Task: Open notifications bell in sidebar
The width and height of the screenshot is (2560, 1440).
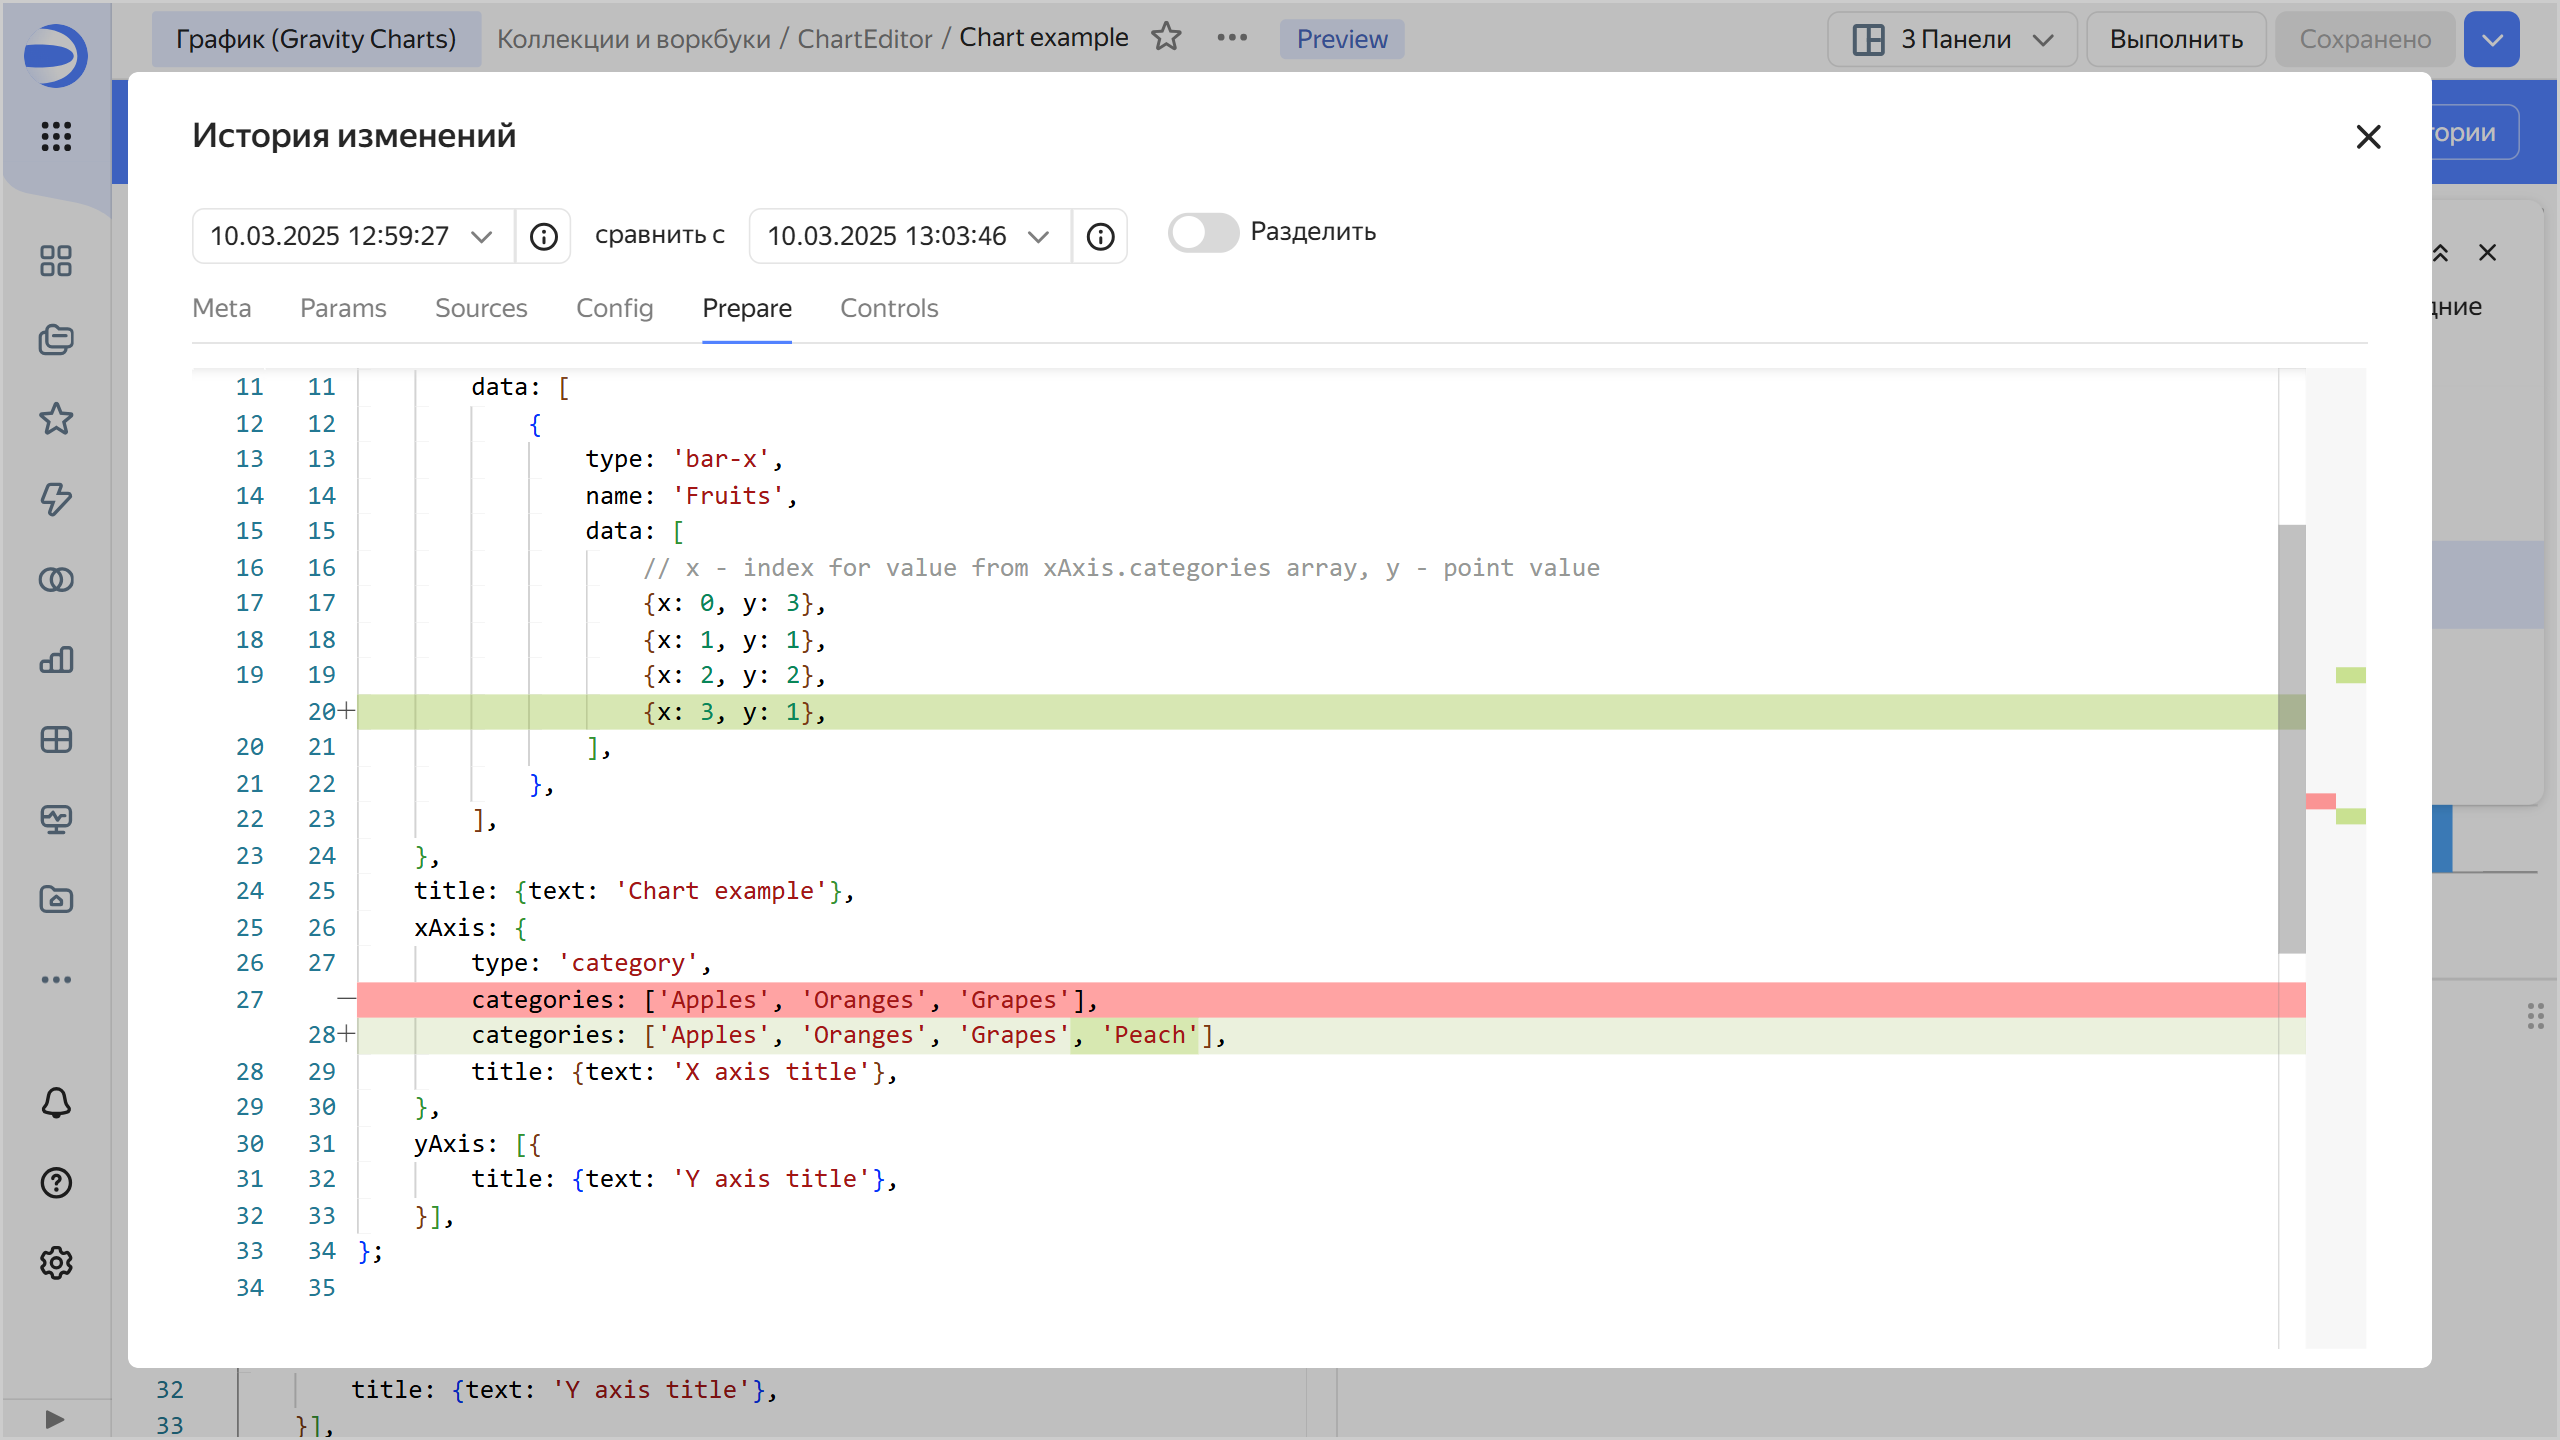Action: 56,1102
